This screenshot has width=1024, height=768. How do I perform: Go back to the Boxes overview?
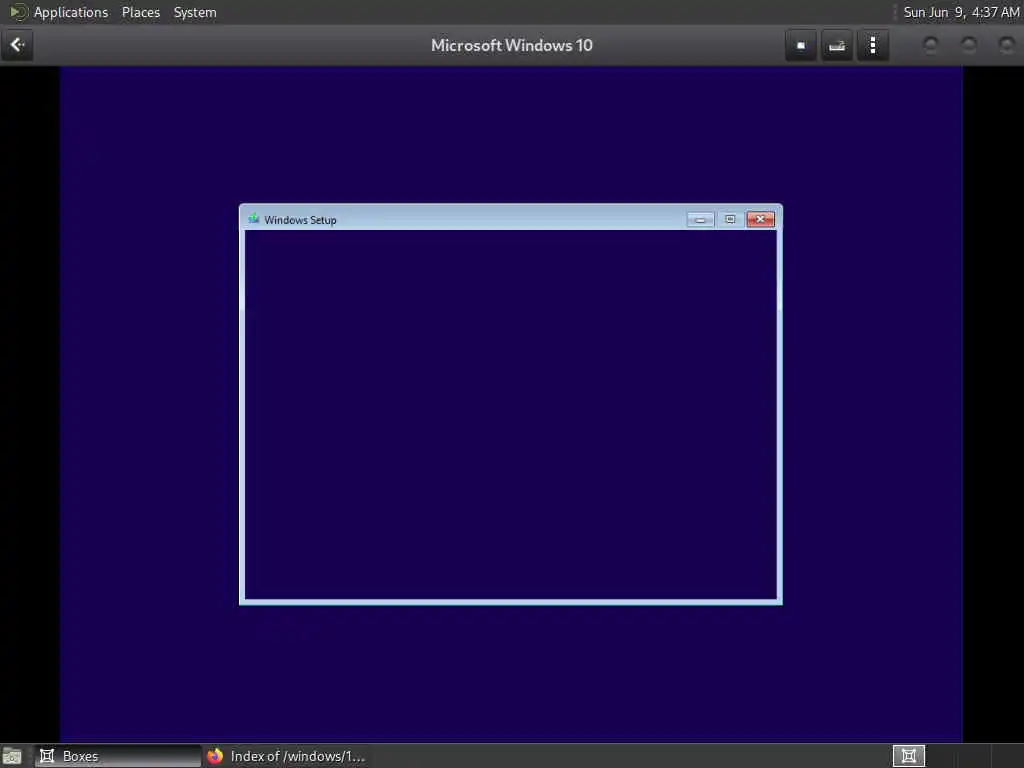click(x=17, y=45)
